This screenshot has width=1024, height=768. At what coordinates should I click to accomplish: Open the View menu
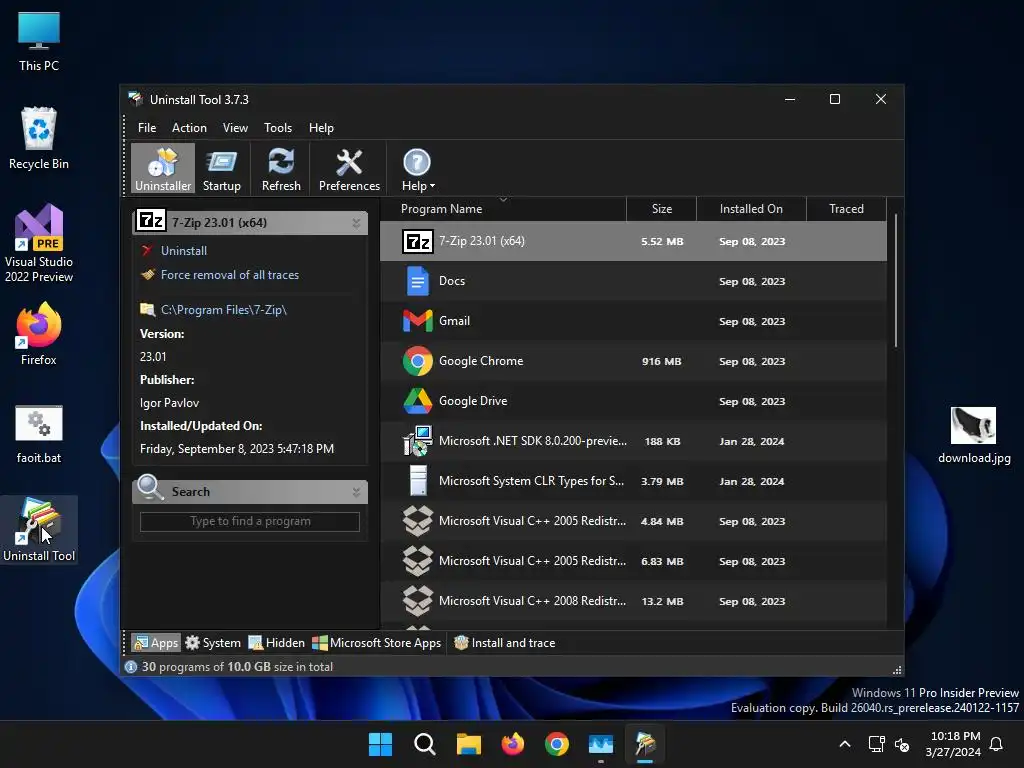click(235, 128)
